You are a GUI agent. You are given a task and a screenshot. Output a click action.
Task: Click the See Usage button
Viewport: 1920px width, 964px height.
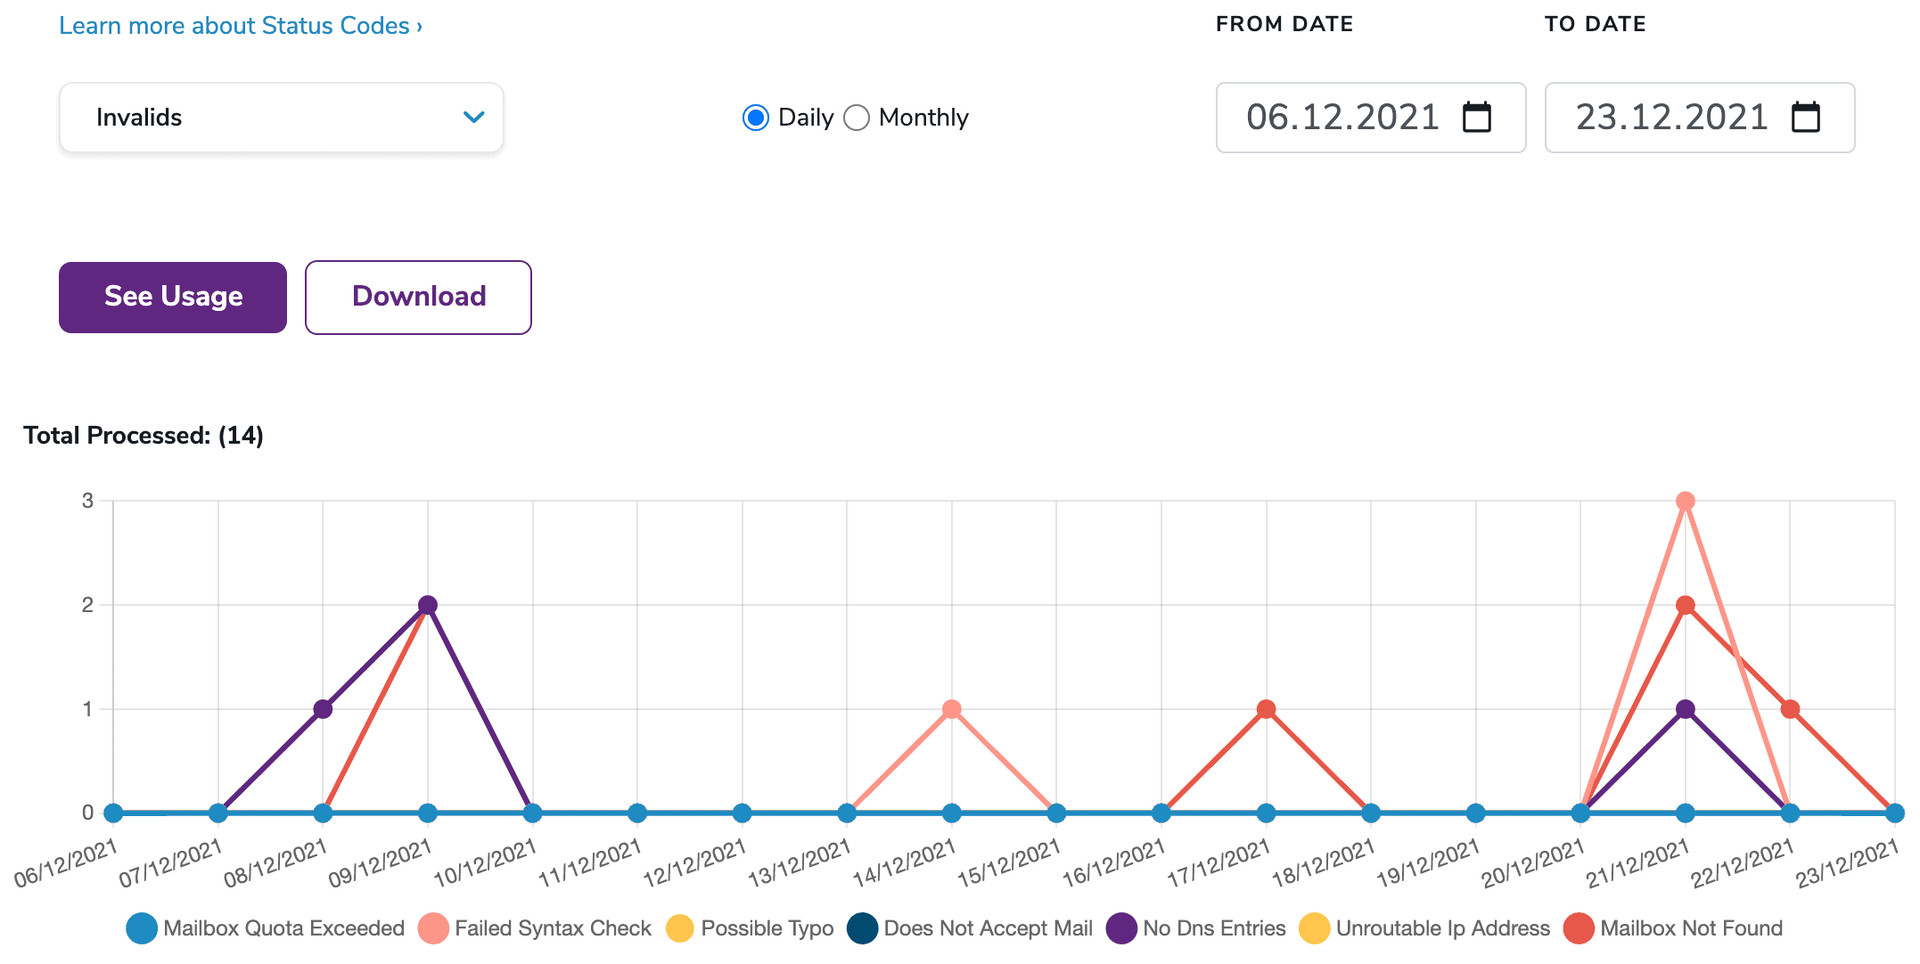(173, 297)
